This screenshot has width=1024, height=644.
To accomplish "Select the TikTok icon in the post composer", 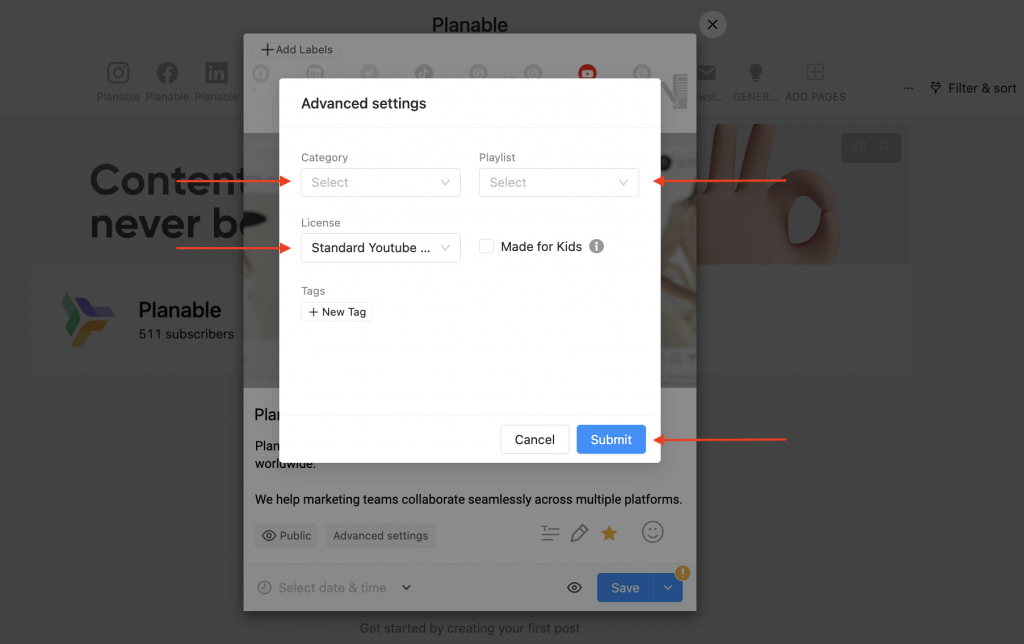I will (424, 72).
